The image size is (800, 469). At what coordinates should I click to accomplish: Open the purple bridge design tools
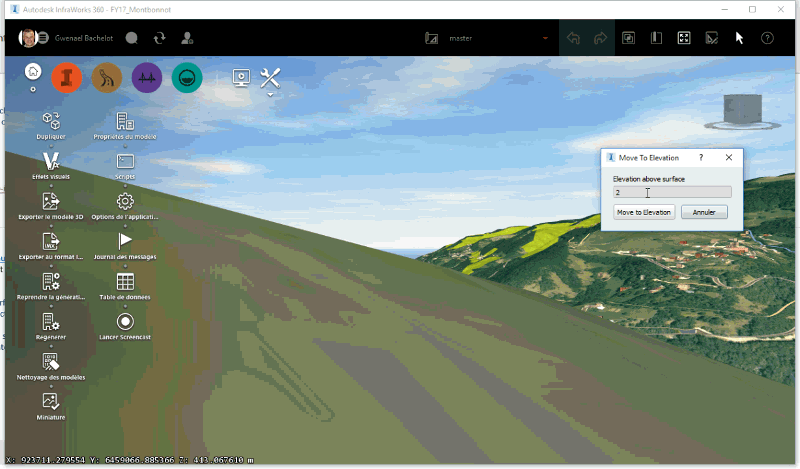click(147, 77)
